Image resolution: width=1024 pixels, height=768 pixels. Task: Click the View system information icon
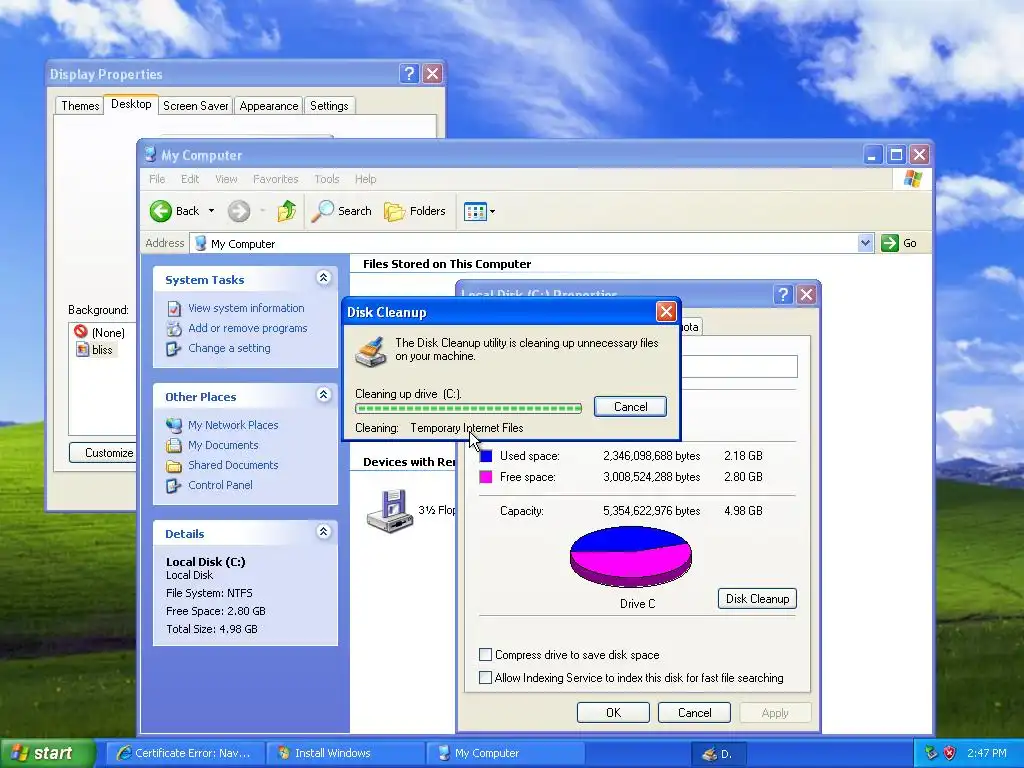pyautogui.click(x=174, y=308)
